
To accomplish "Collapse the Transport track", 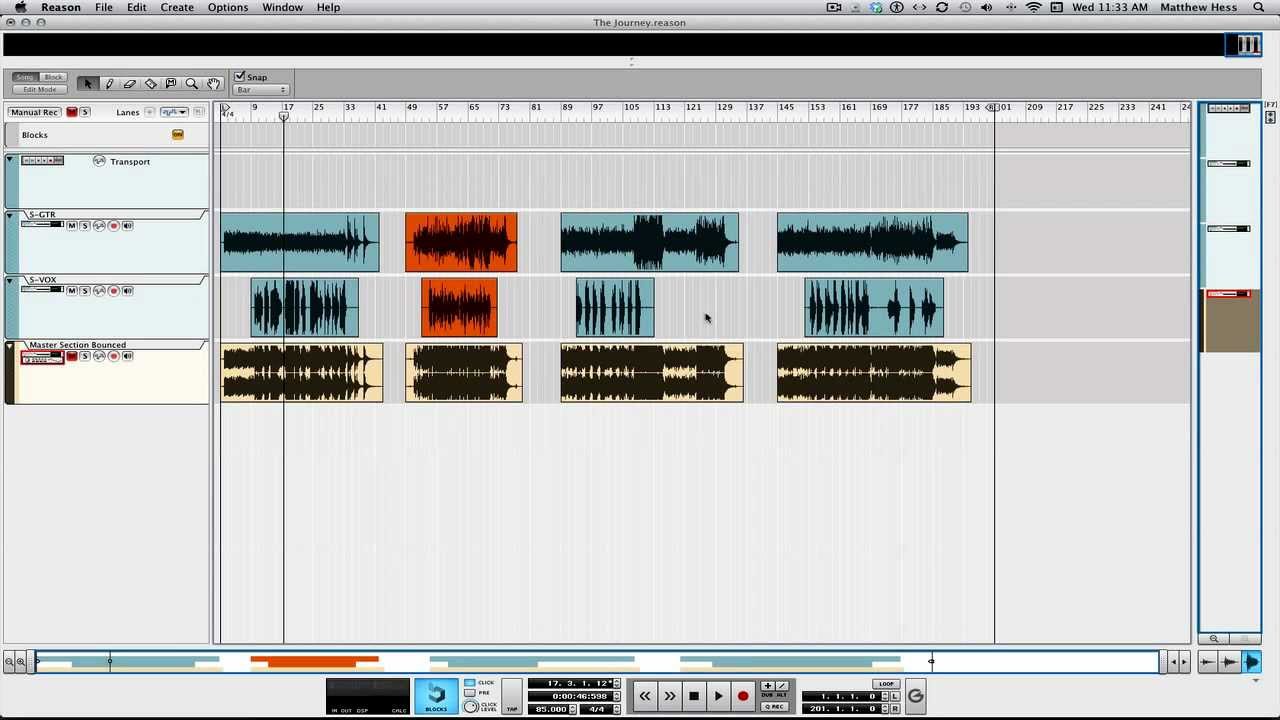I will point(10,159).
